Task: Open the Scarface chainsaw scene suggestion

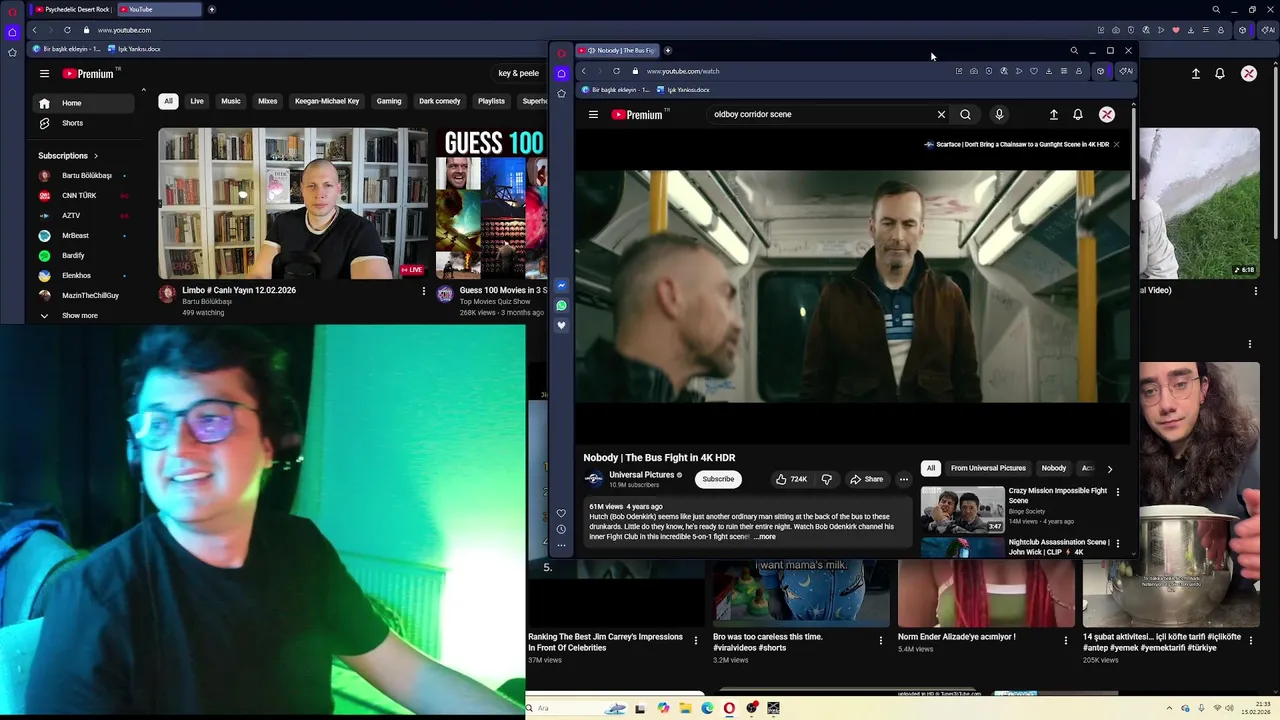Action: pos(1016,144)
